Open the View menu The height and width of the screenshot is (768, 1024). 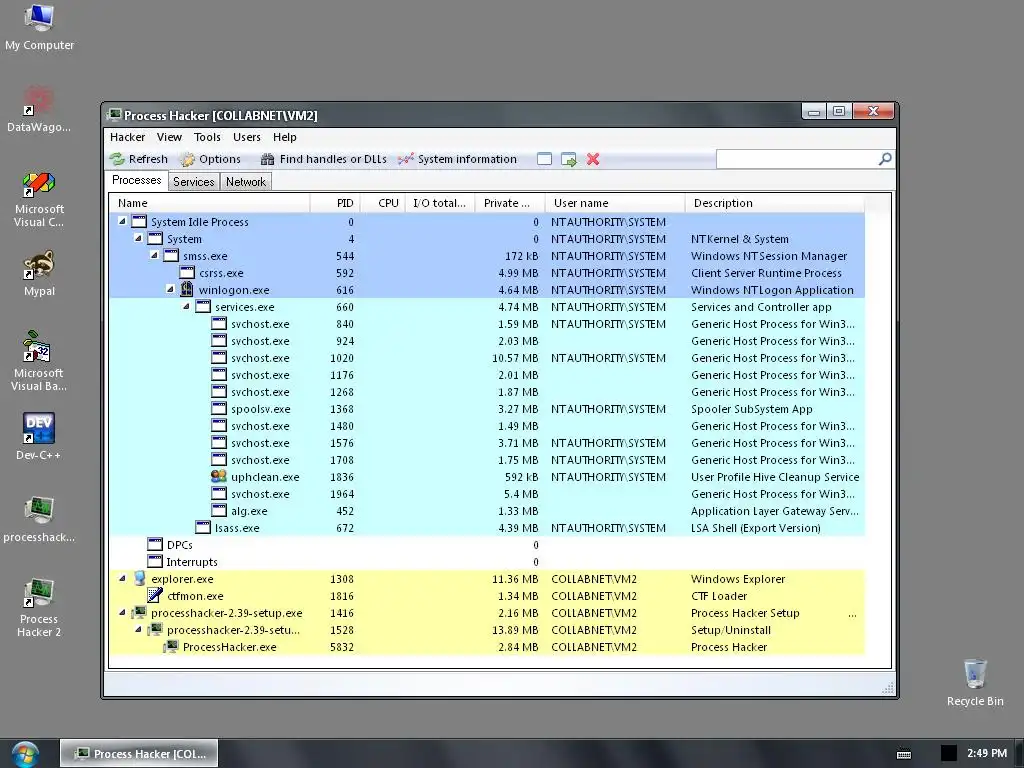pos(169,137)
